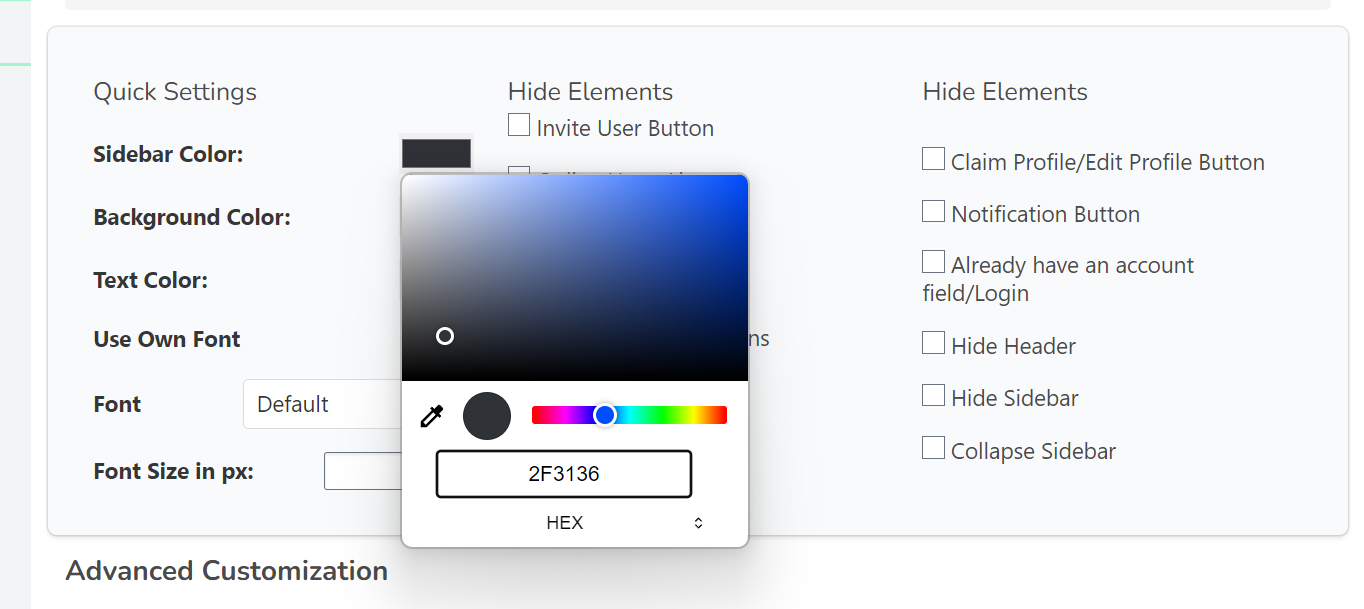1364x609 pixels.
Task: Toggle the Collapse Sidebar checkbox
Action: (x=933, y=448)
